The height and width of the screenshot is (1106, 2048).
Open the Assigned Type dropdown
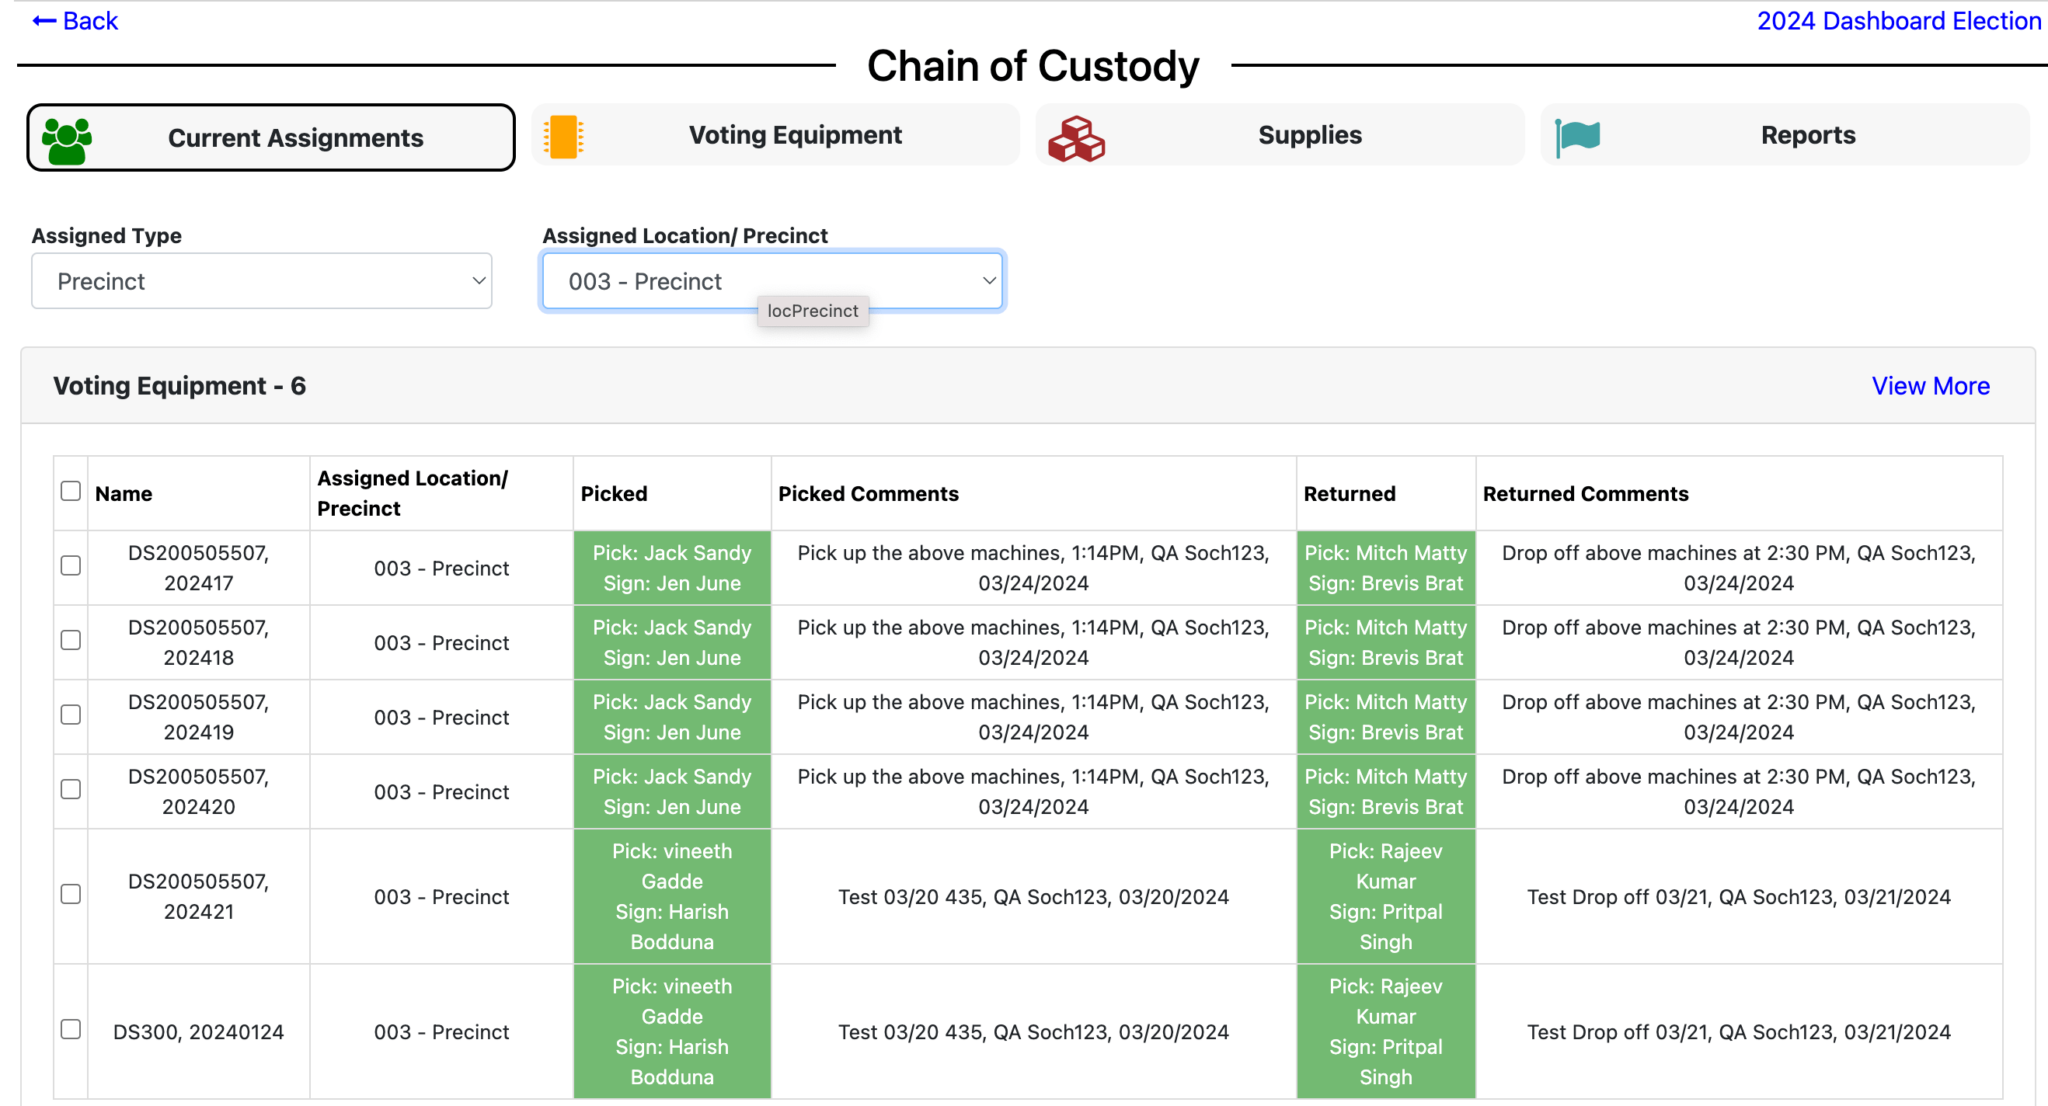click(262, 281)
